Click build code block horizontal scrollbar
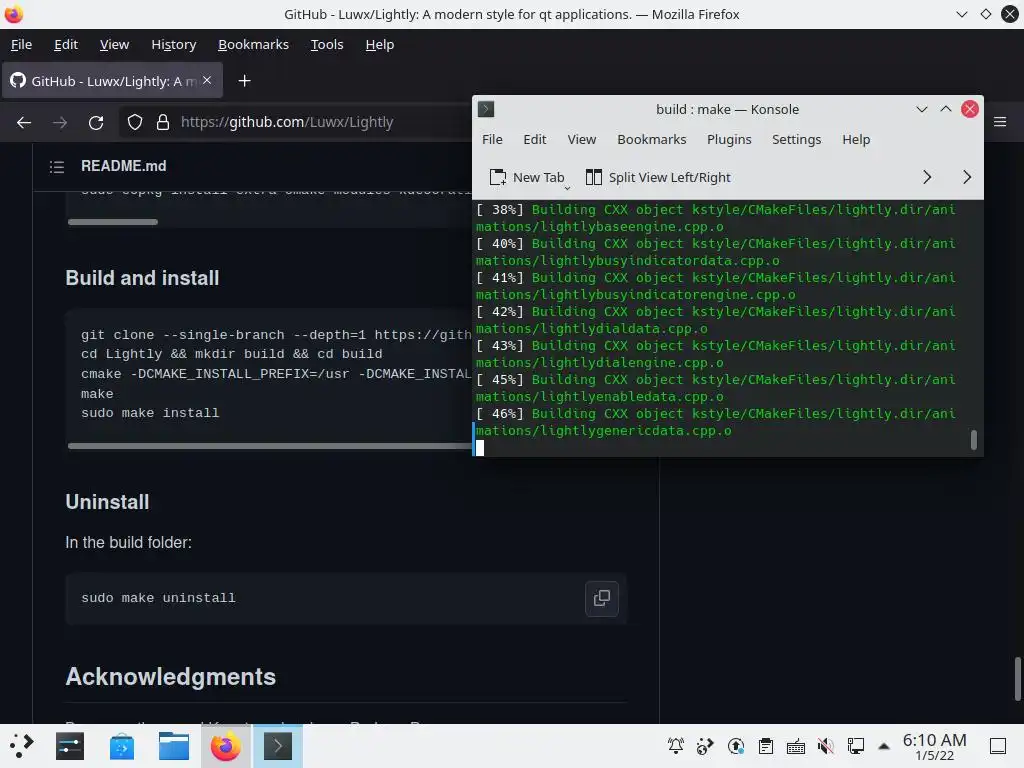The image size is (1024, 768). point(270,446)
